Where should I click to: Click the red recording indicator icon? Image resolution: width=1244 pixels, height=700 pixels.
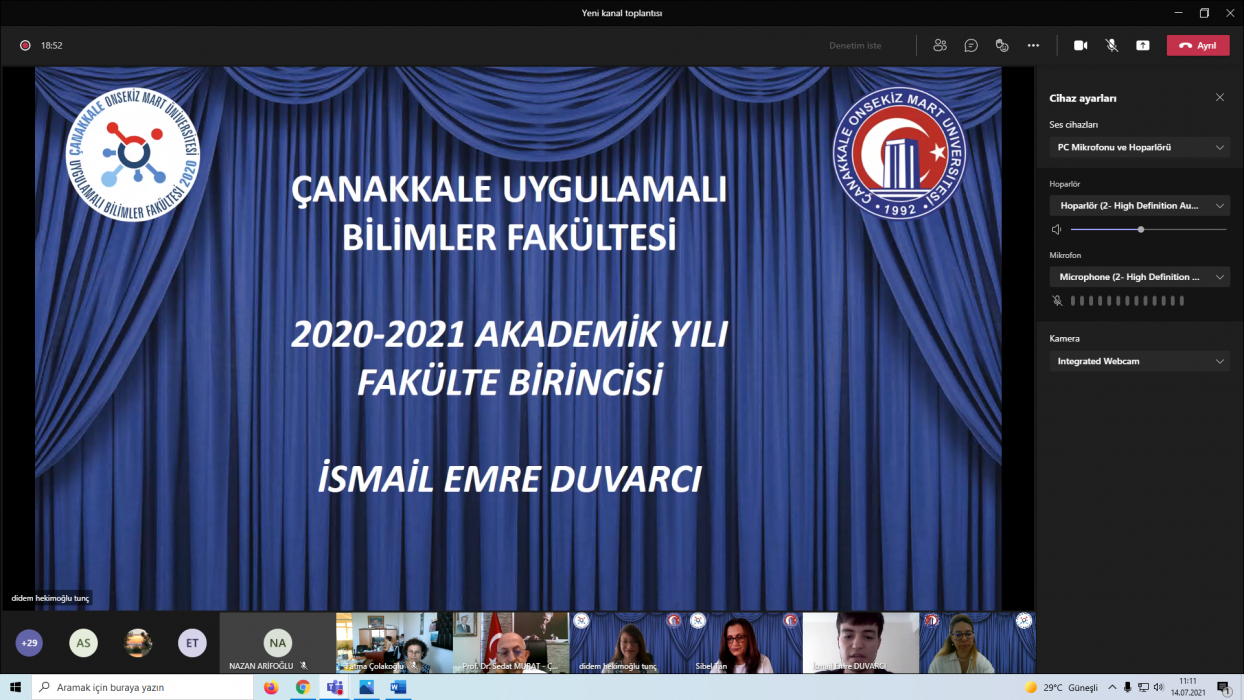point(25,45)
